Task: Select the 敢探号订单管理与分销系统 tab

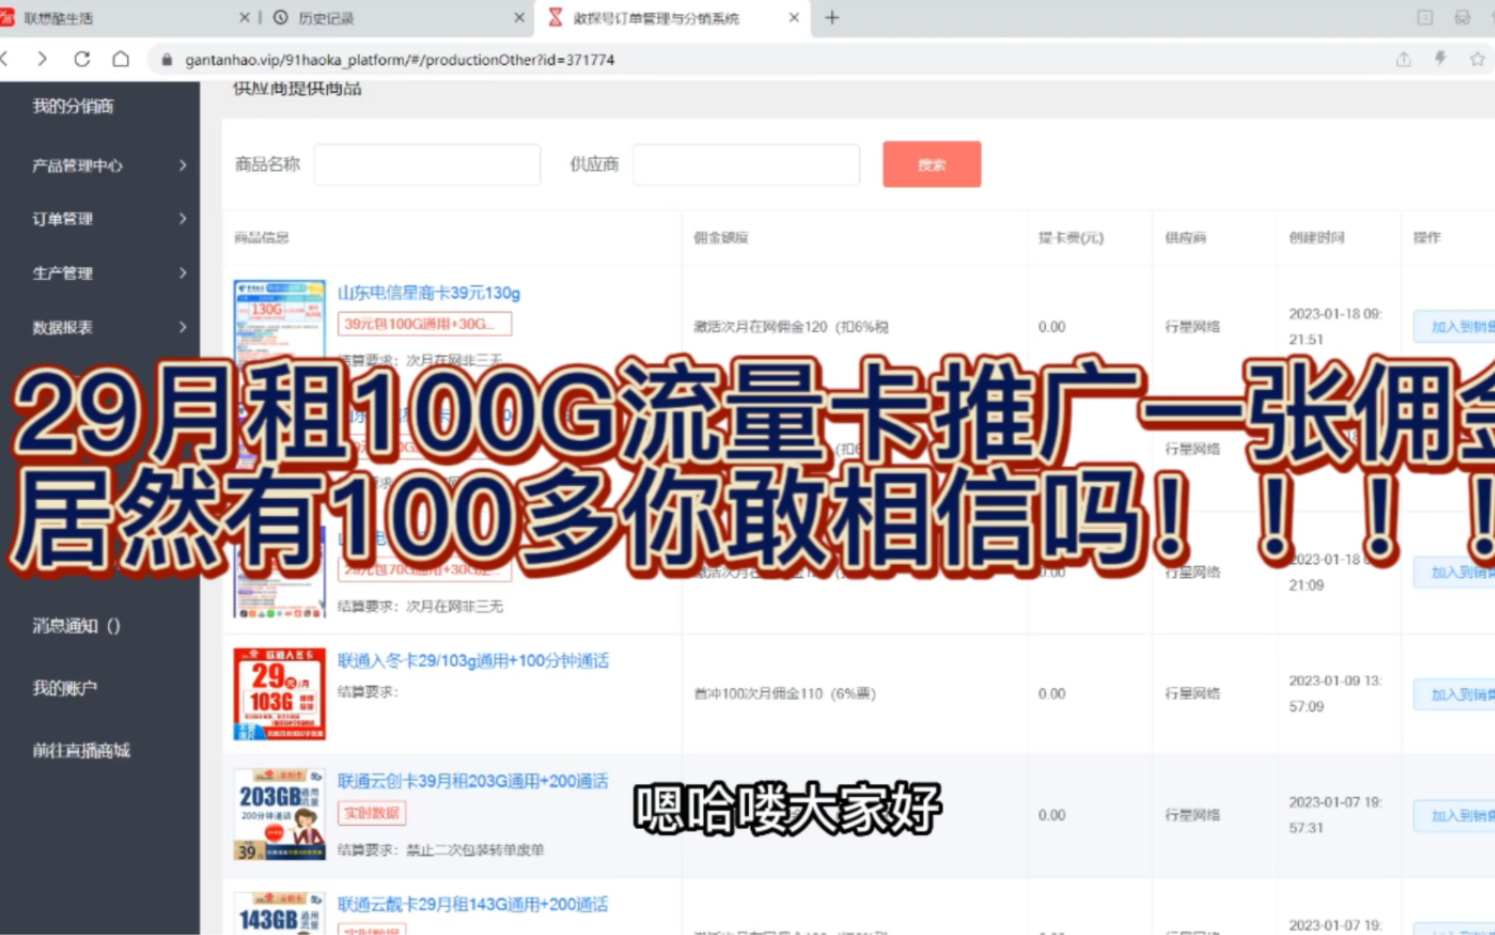Action: pyautogui.click(x=671, y=18)
